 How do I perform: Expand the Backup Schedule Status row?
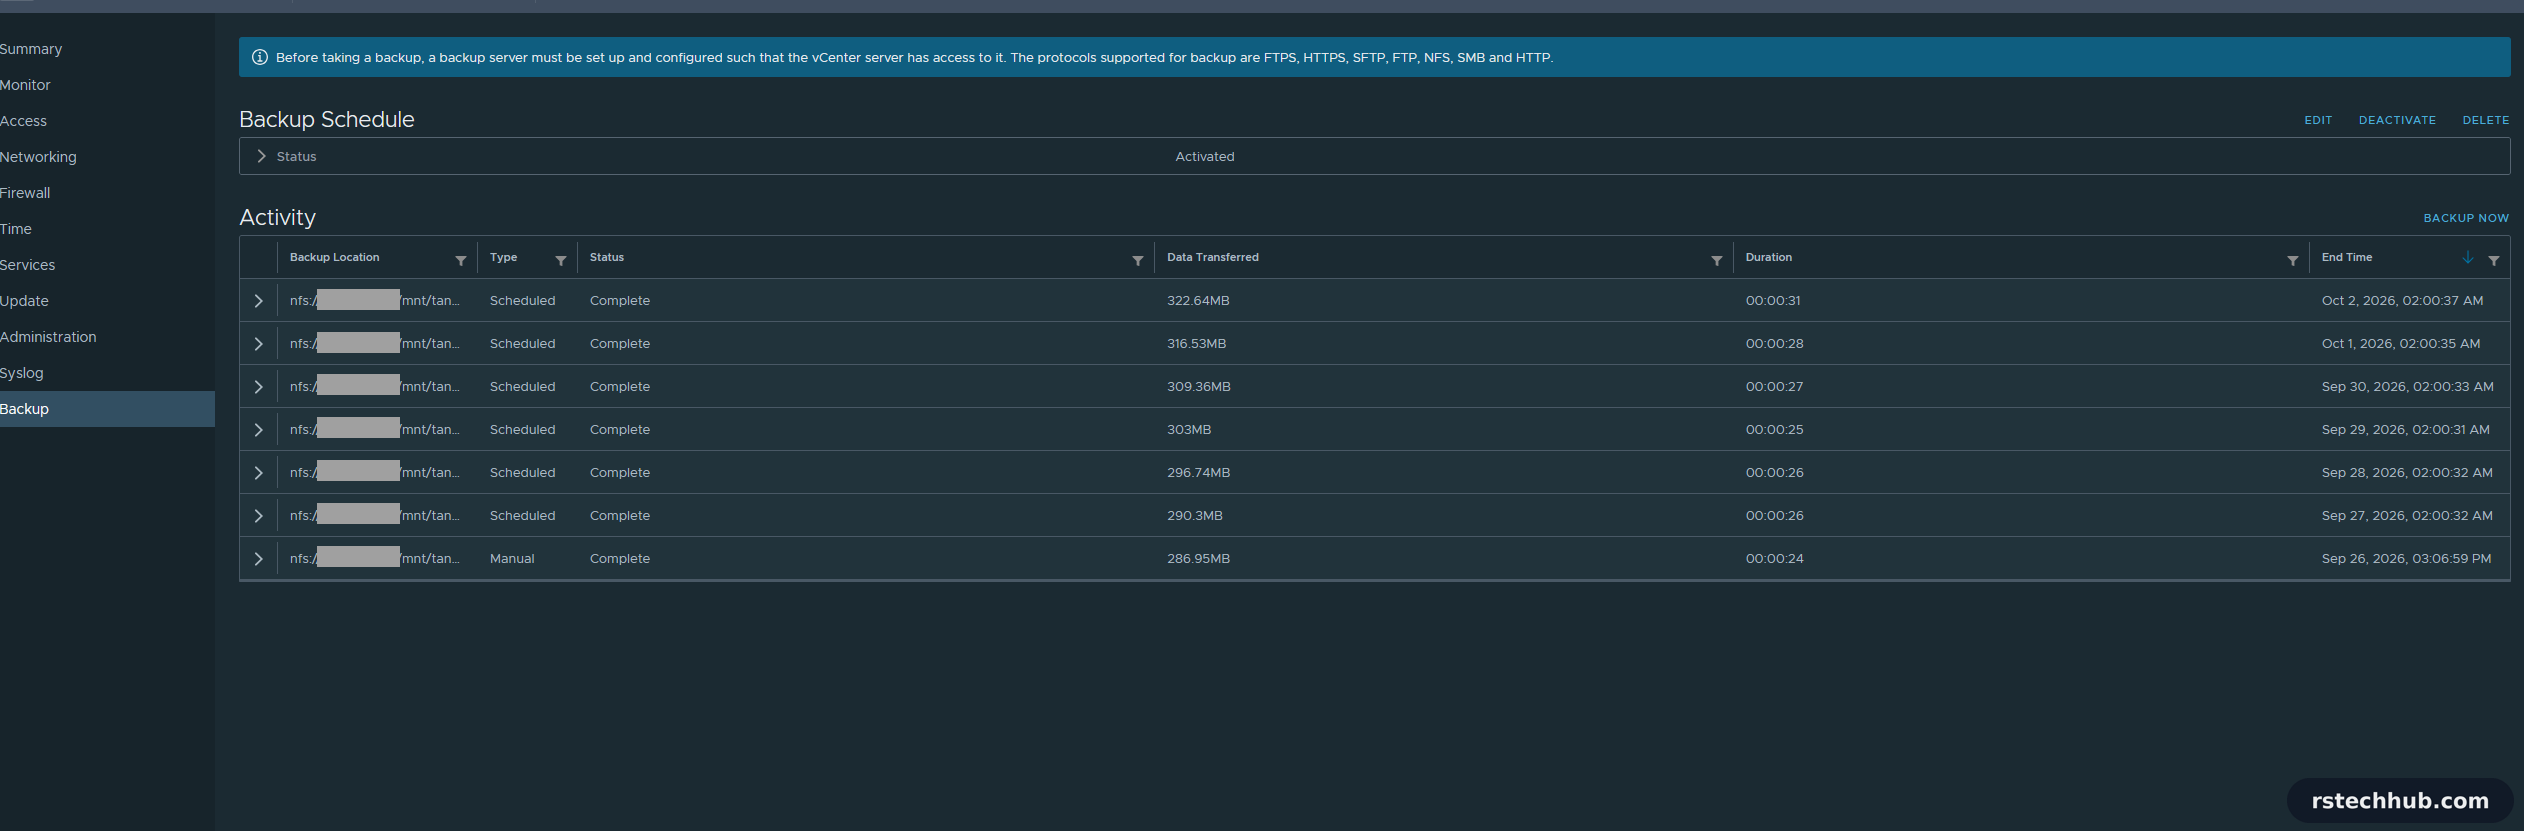[x=261, y=156]
